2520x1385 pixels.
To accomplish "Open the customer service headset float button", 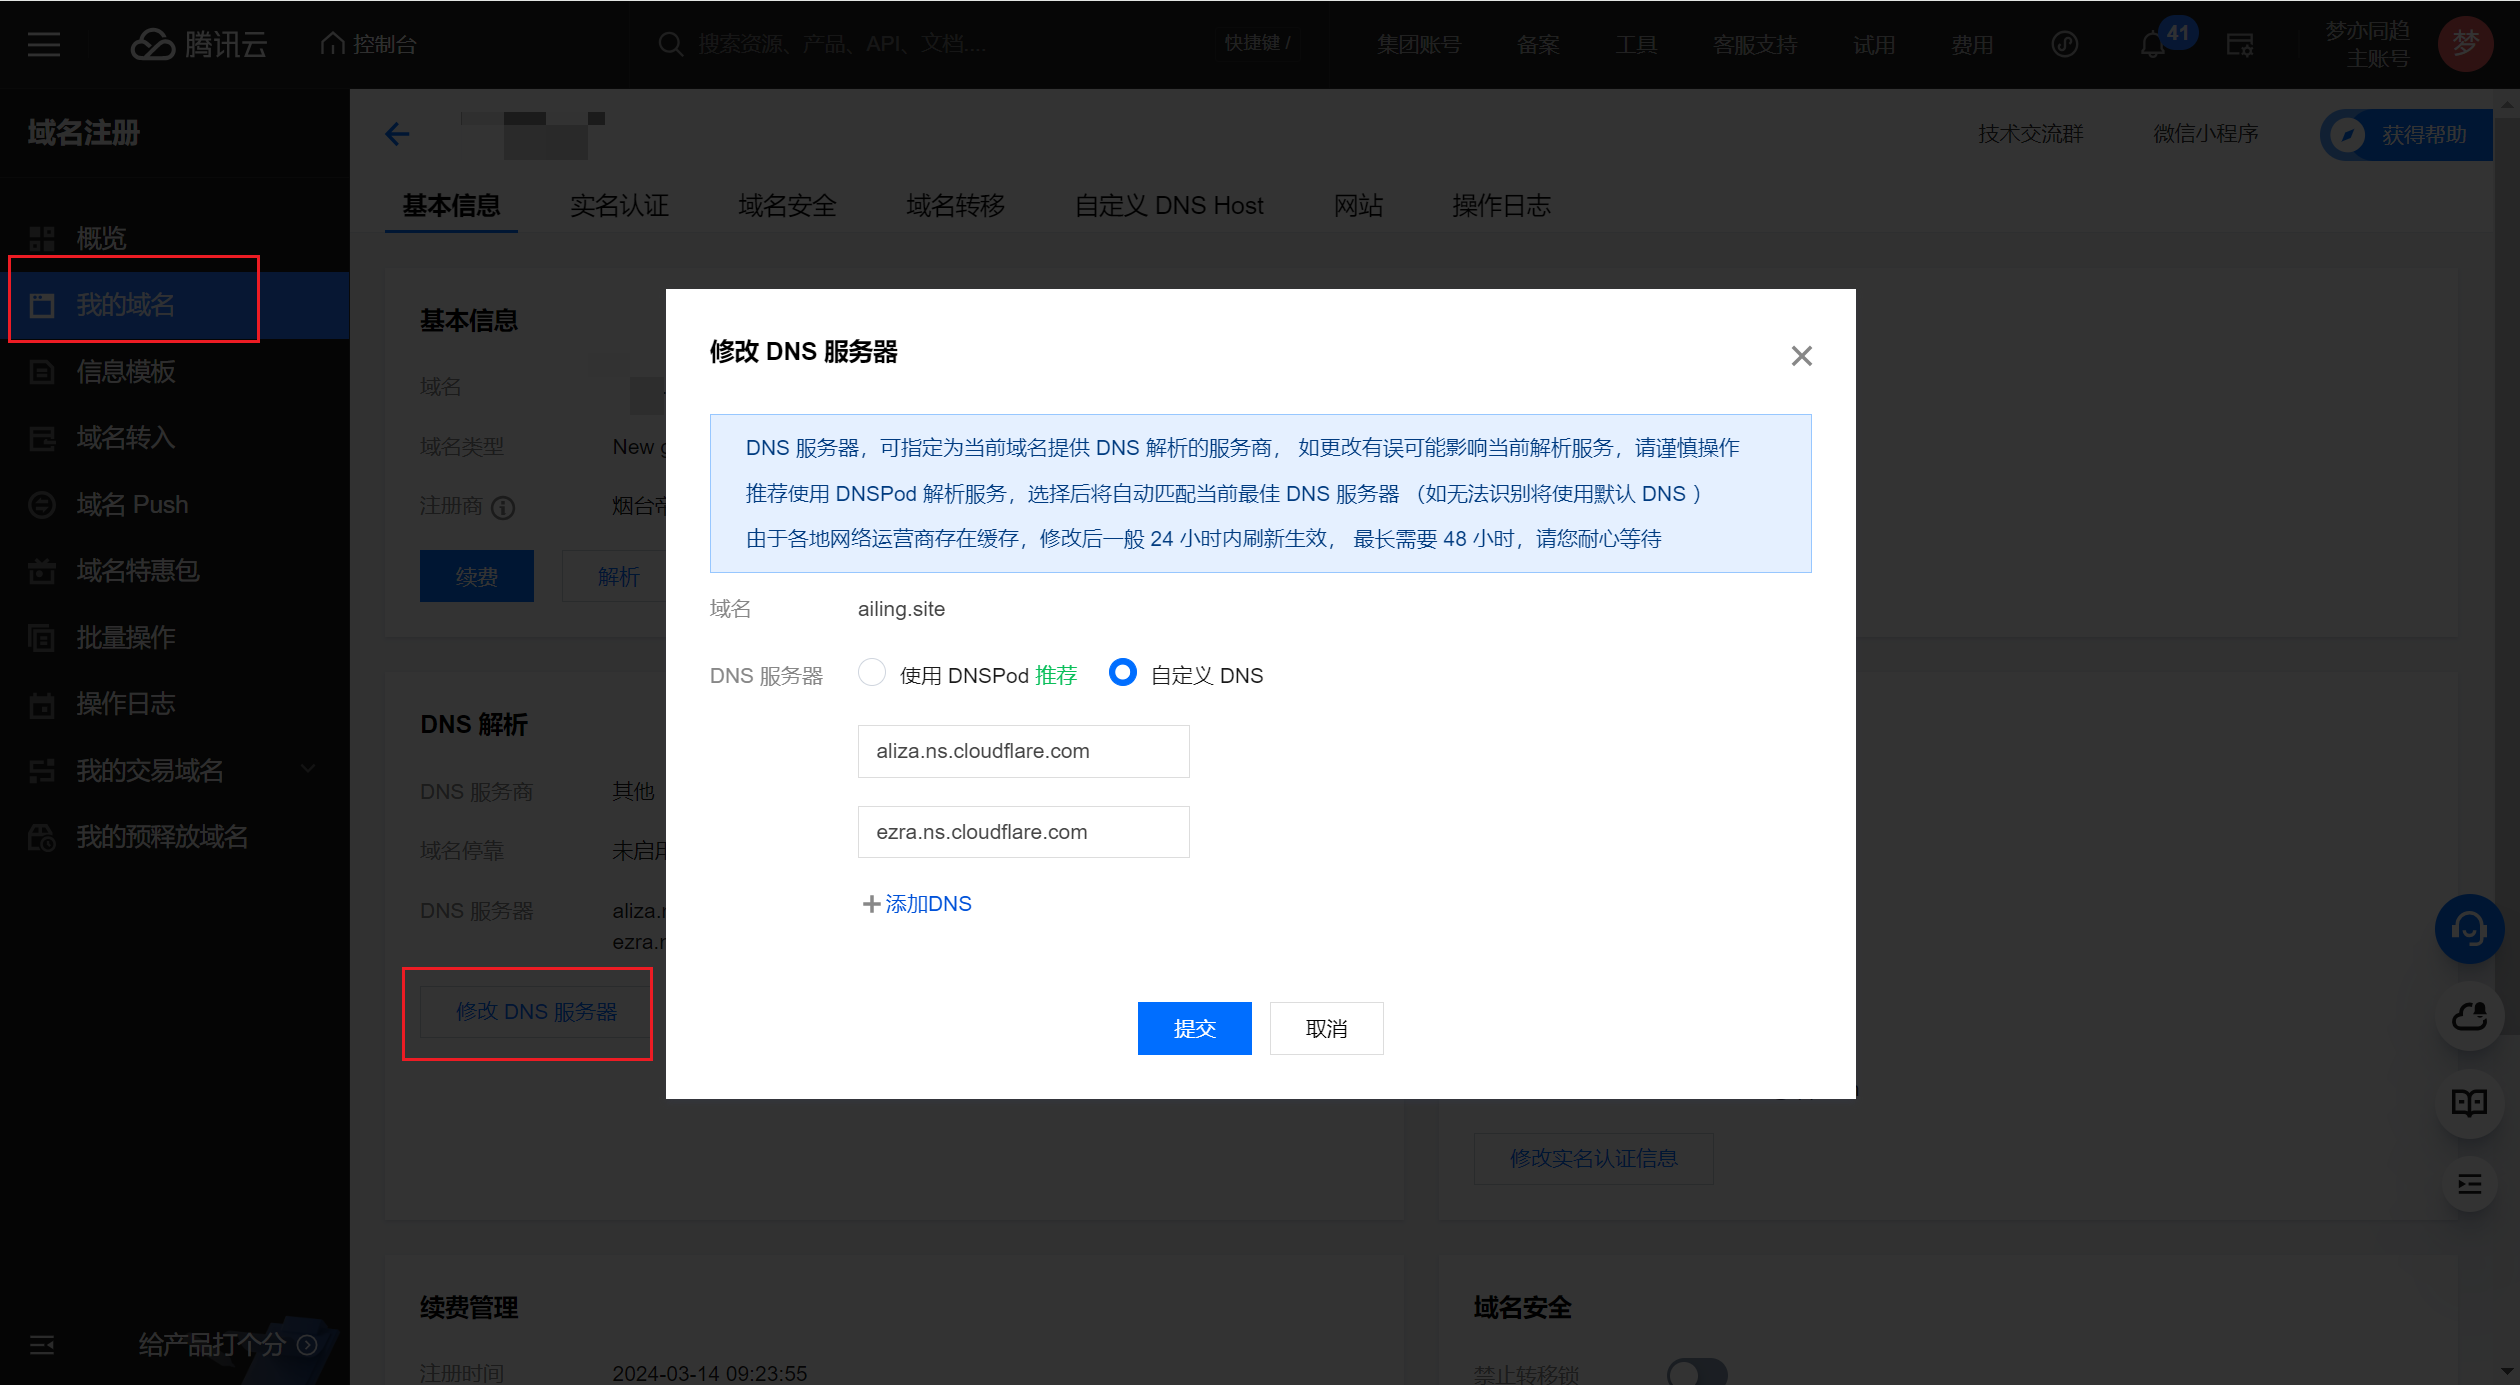I will (x=2469, y=929).
